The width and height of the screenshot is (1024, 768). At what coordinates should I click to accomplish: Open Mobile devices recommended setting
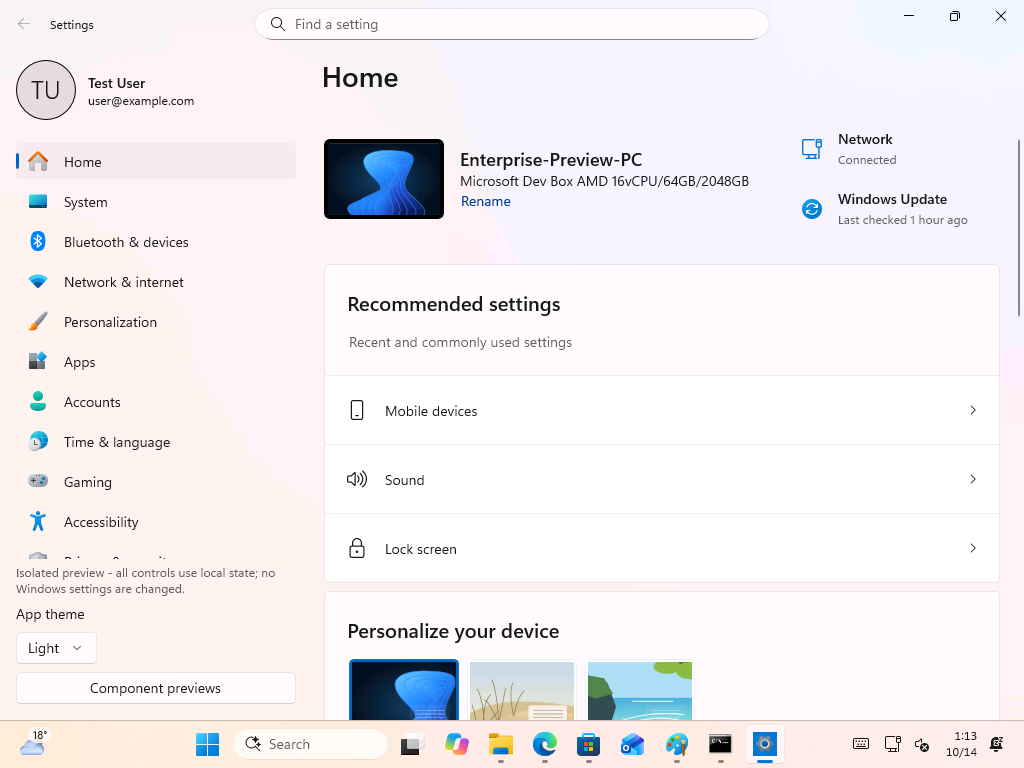662,410
